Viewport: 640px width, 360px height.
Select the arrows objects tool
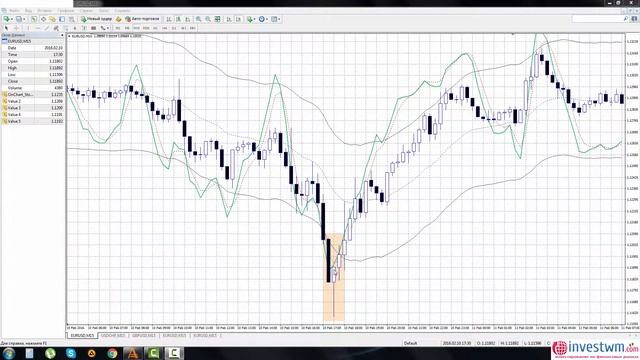[x=102, y=28]
